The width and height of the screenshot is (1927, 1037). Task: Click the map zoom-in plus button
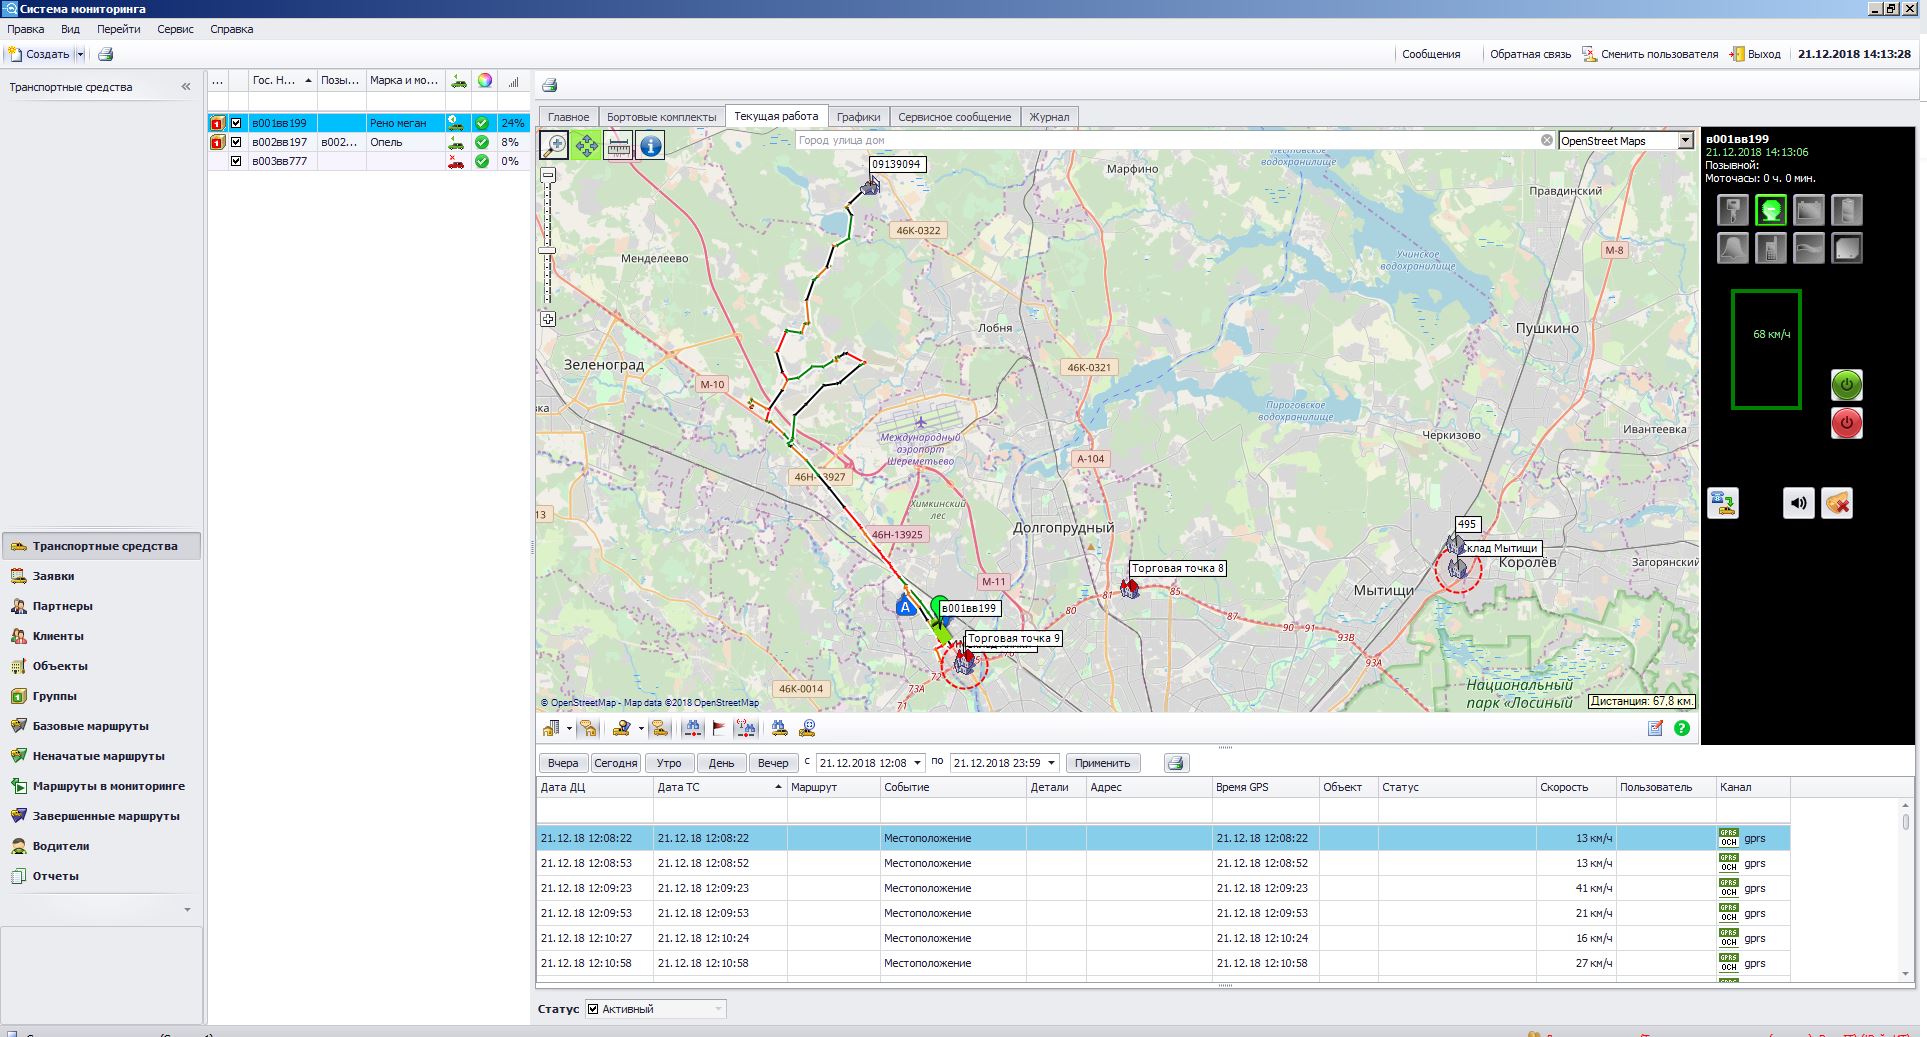click(x=548, y=320)
